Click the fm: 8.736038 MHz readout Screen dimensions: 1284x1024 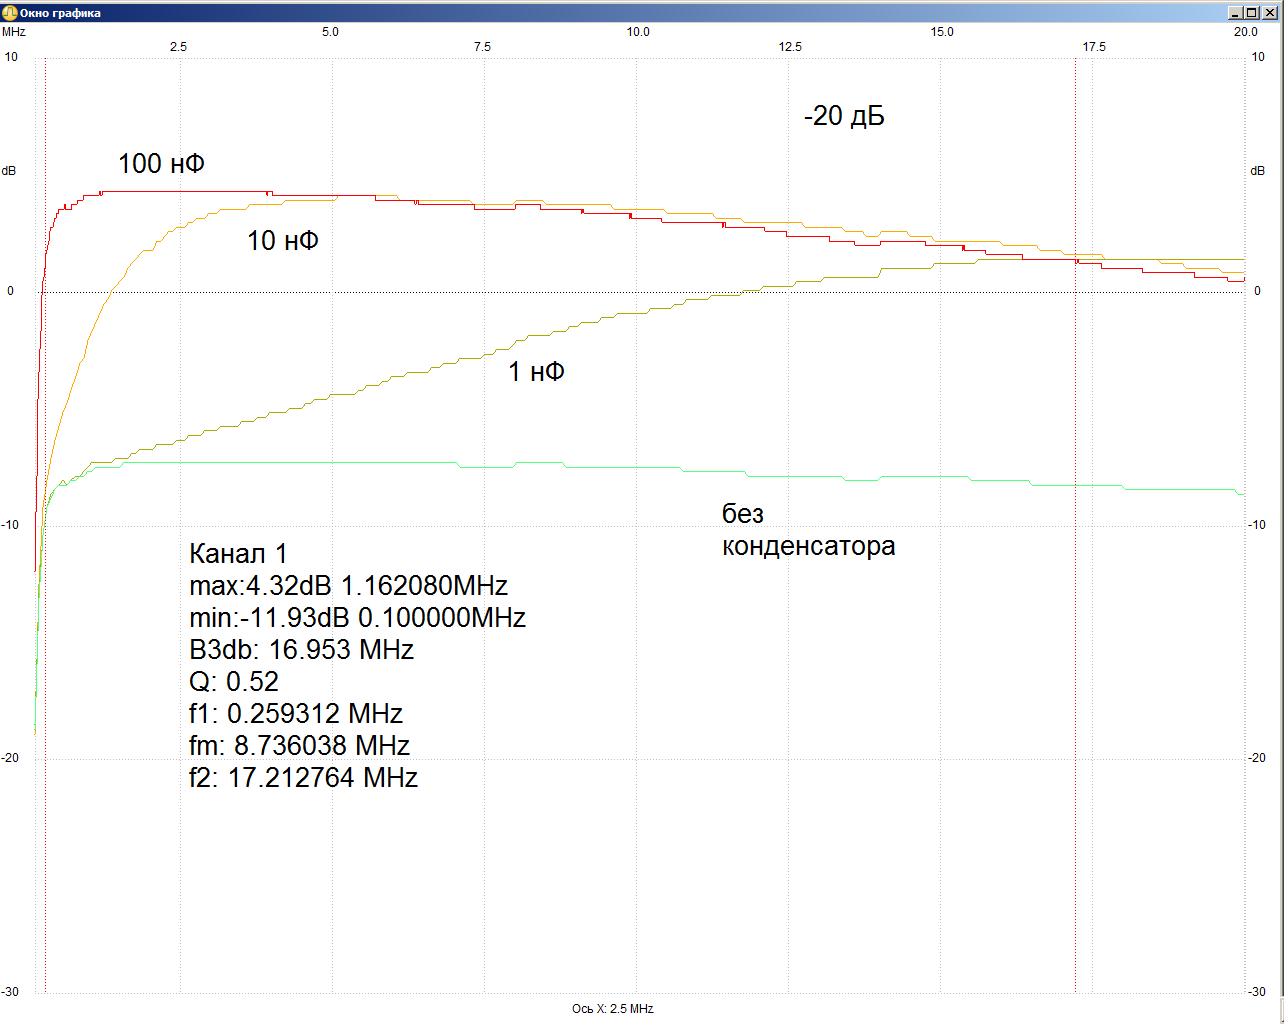tap(299, 746)
